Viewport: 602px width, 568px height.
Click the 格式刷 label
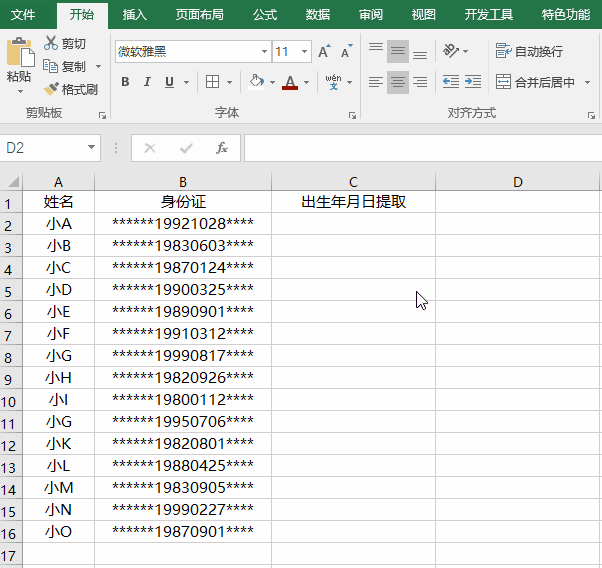click(80, 89)
